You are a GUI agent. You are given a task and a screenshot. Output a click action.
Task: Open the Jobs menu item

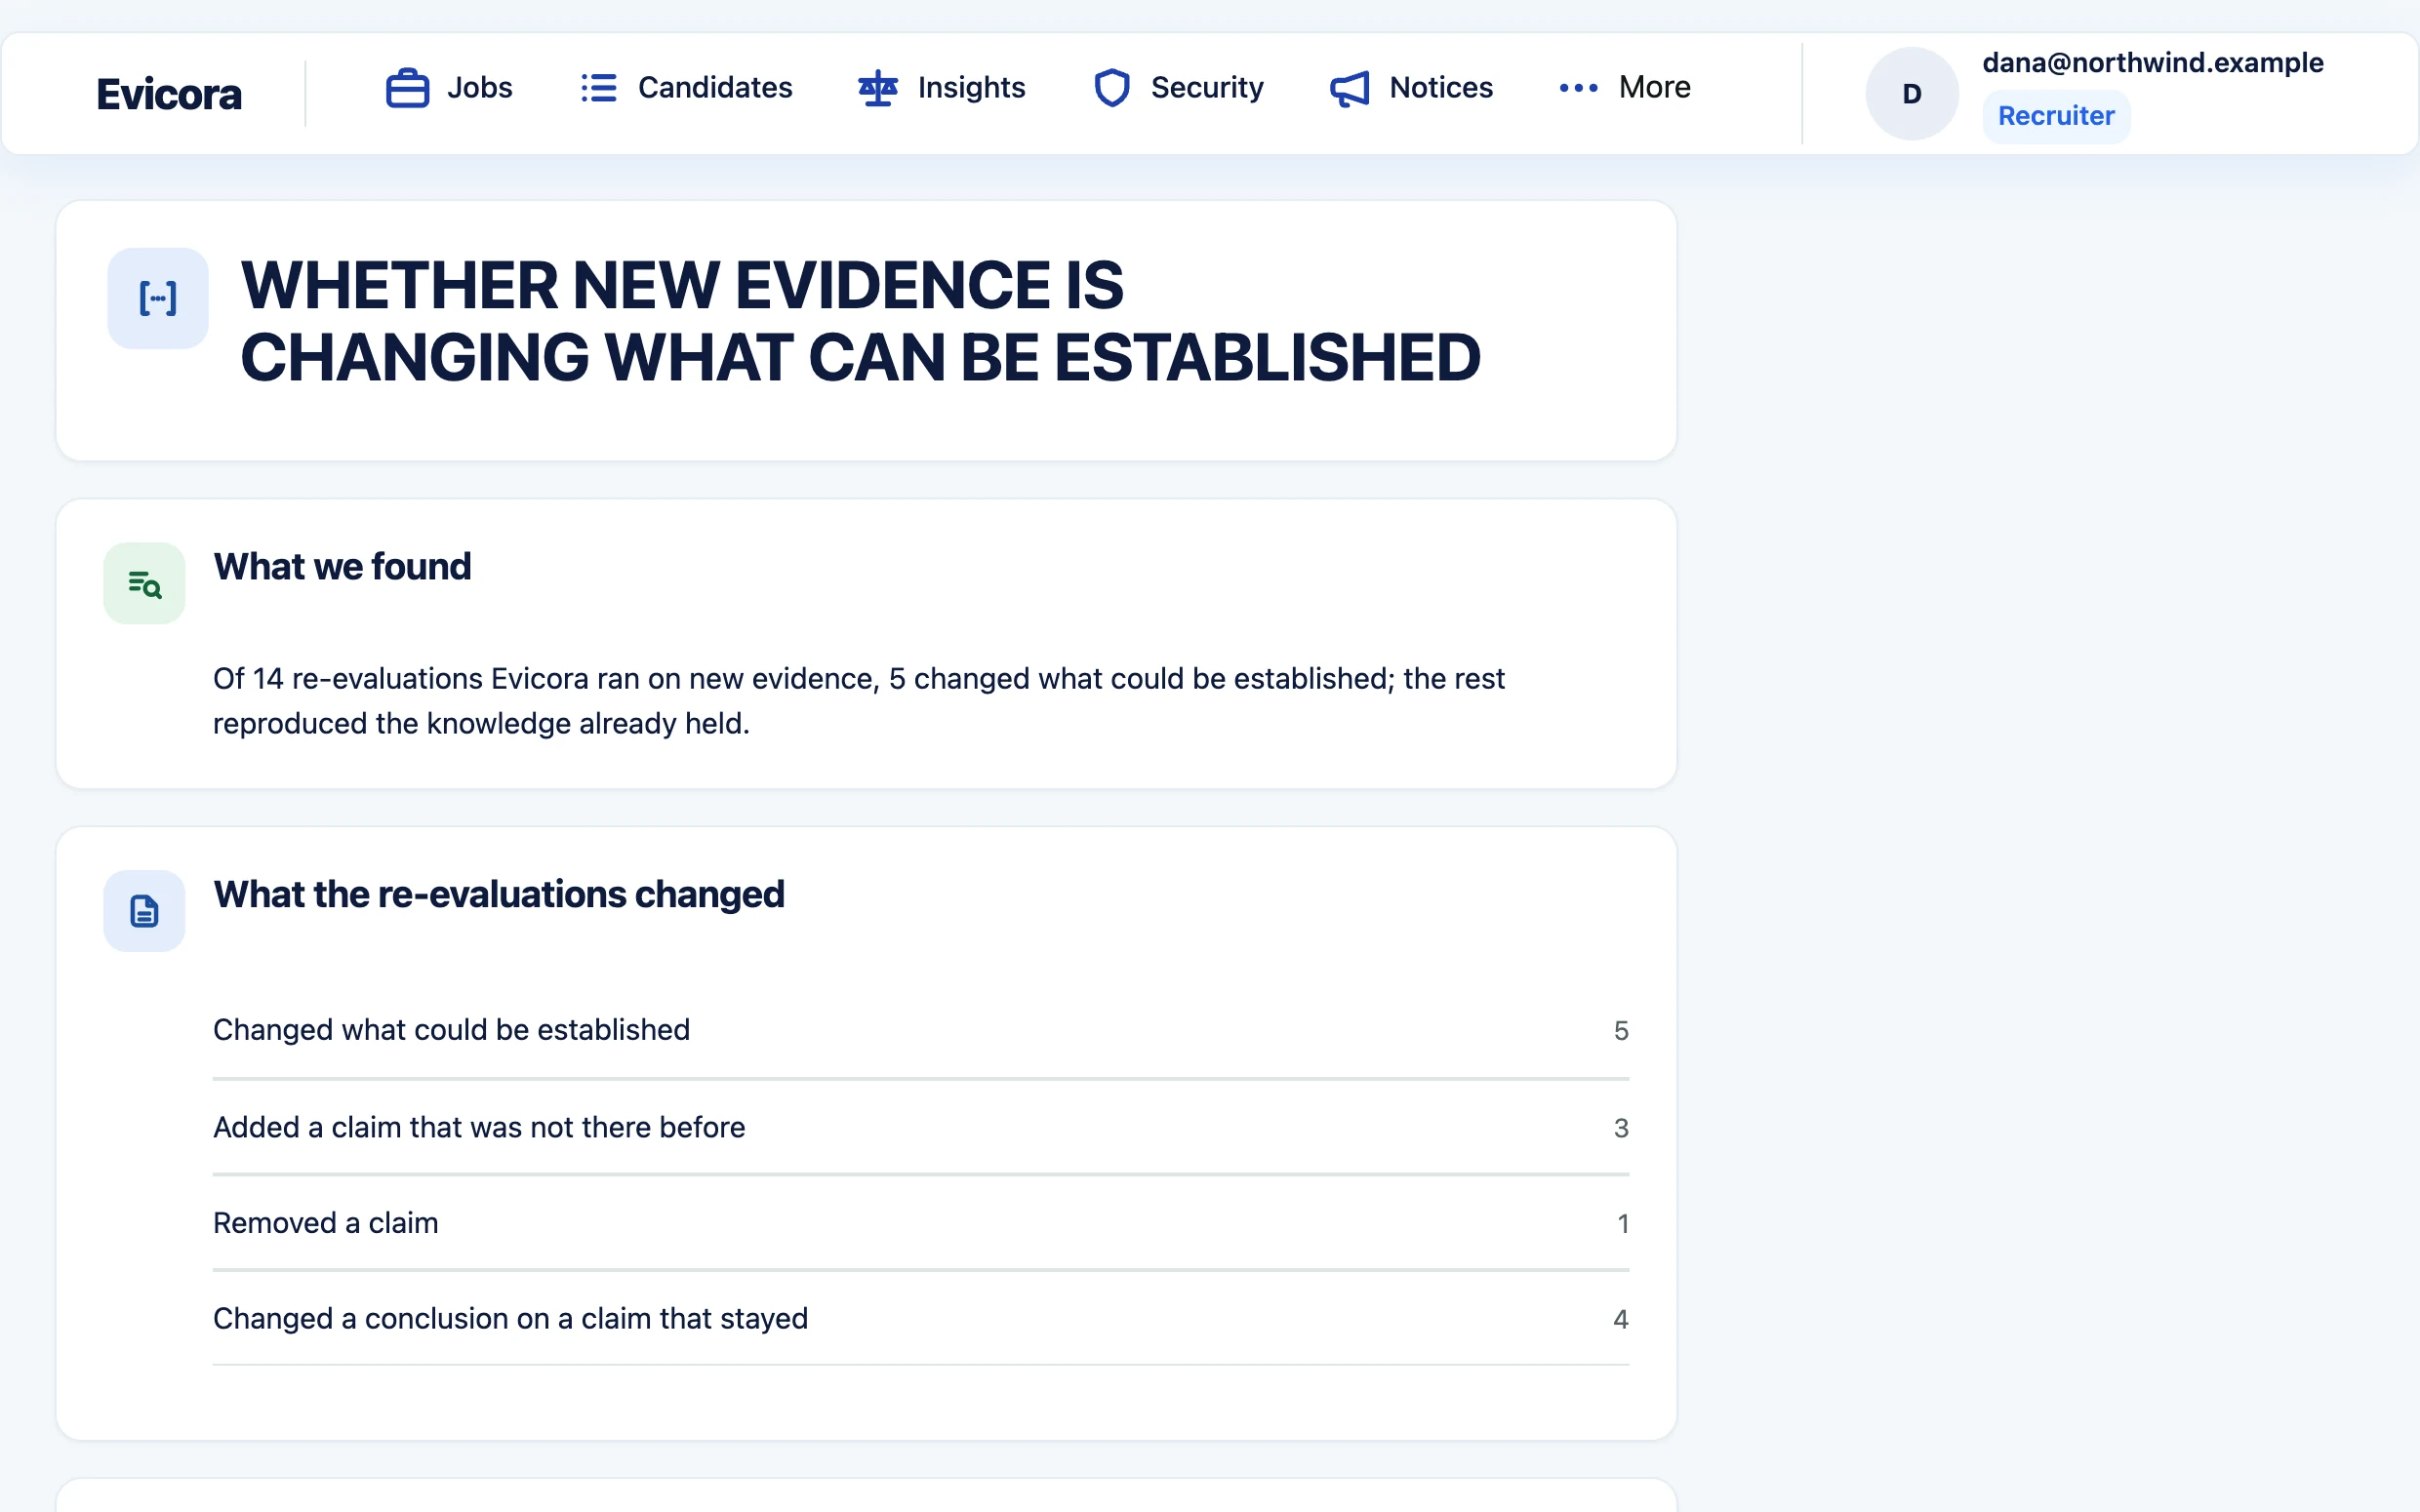[449, 88]
